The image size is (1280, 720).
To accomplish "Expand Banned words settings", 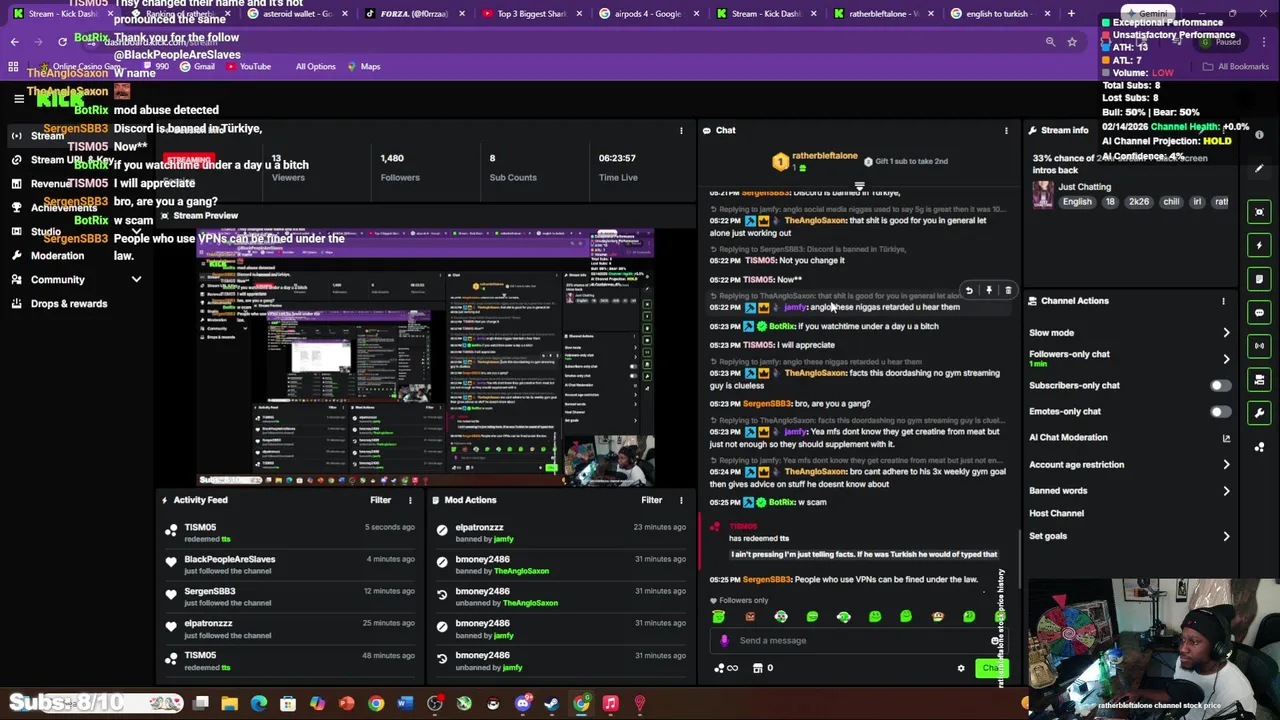I will [1226, 491].
